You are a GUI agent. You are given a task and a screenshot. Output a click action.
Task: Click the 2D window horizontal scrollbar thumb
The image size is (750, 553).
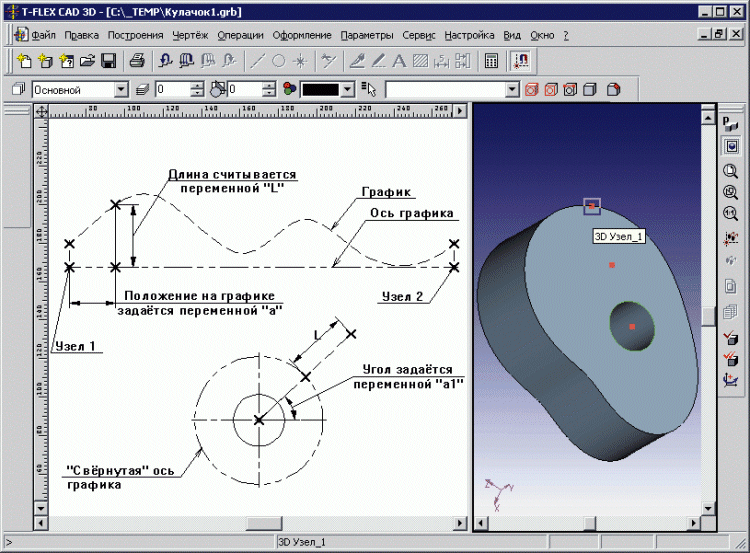(x=264, y=523)
